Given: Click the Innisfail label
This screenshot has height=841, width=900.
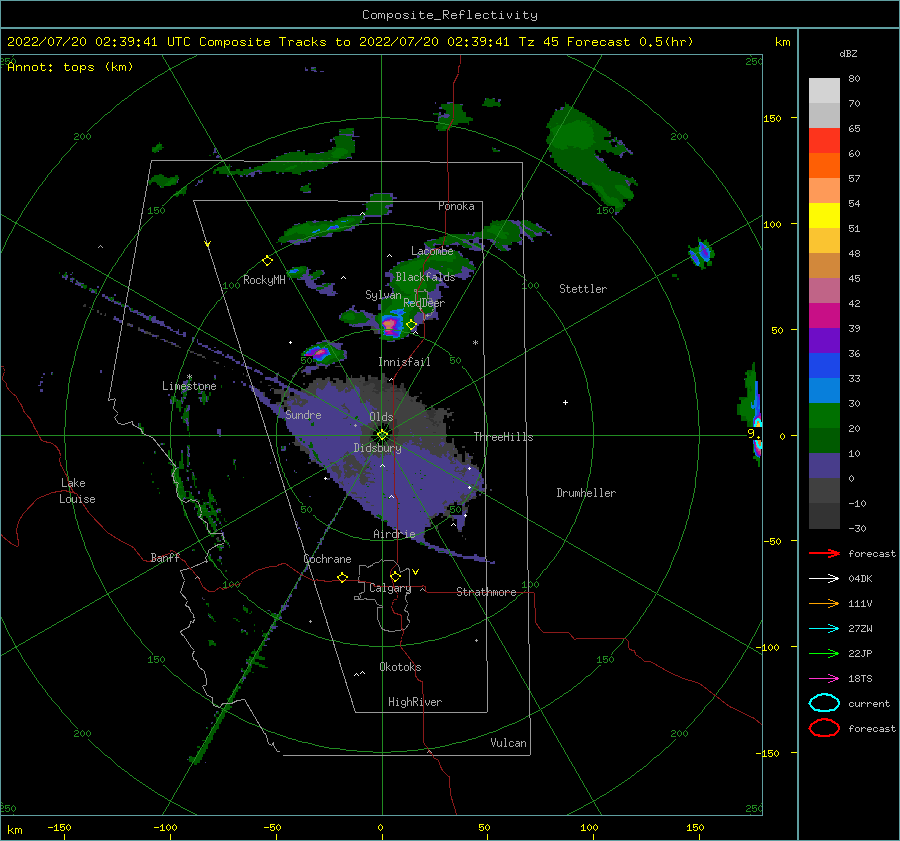Looking at the screenshot, I should click(404, 362).
